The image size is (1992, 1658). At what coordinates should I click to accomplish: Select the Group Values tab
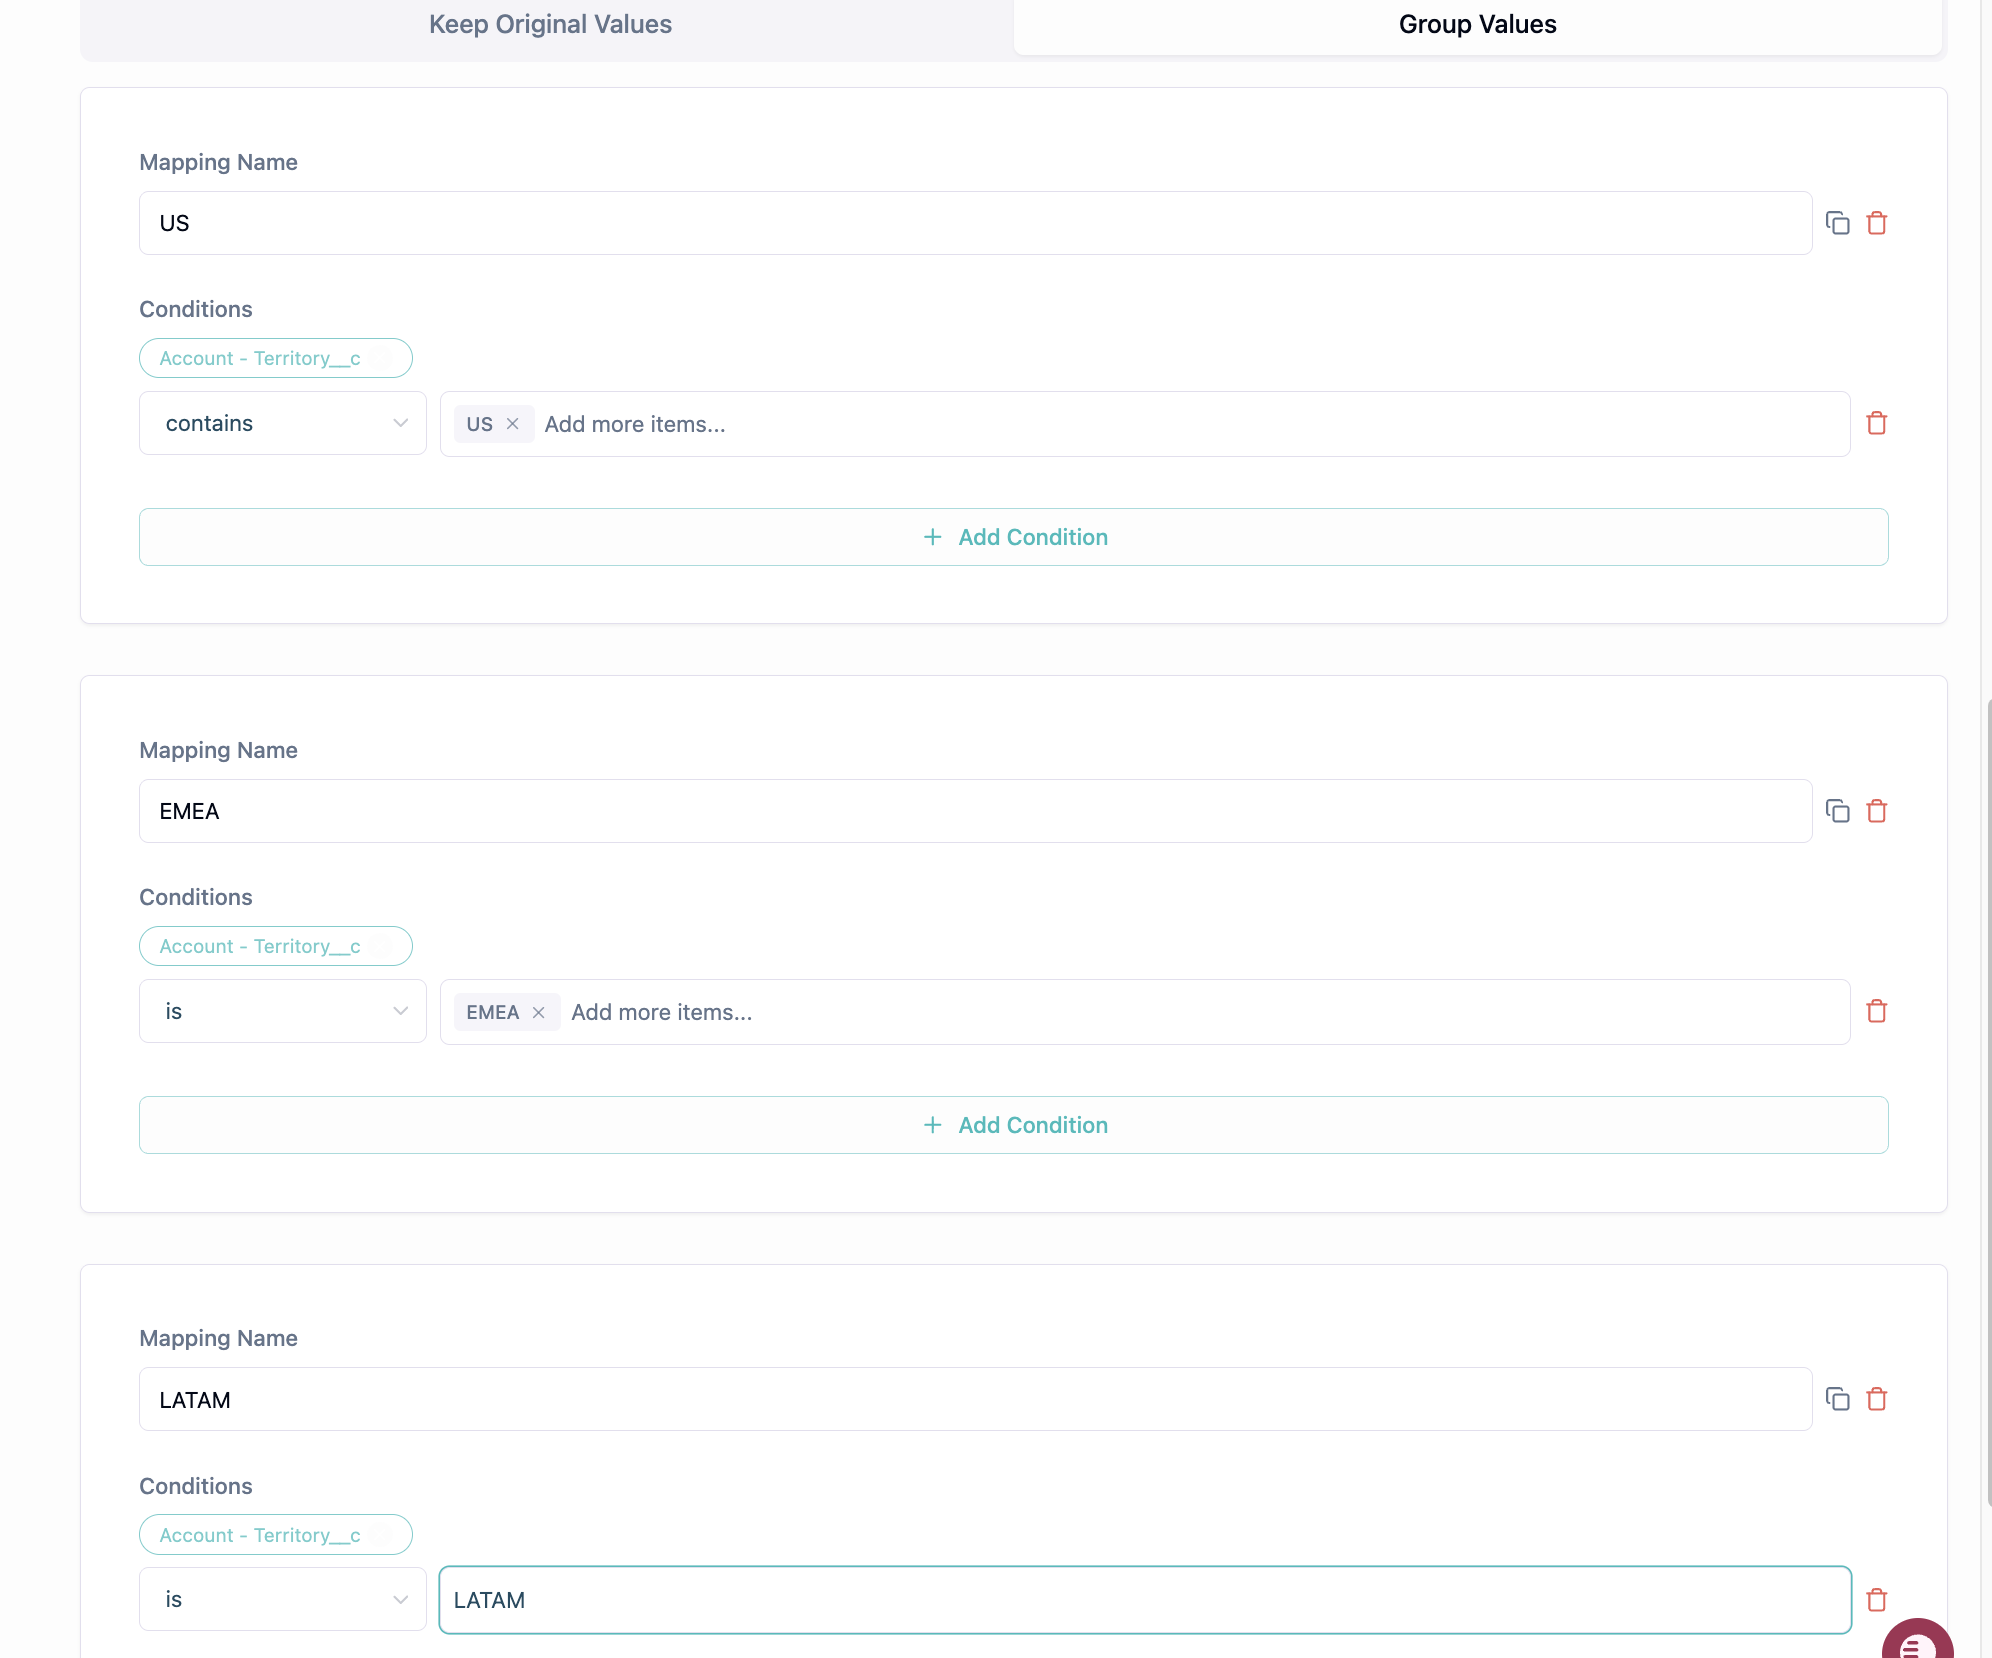tap(1477, 24)
